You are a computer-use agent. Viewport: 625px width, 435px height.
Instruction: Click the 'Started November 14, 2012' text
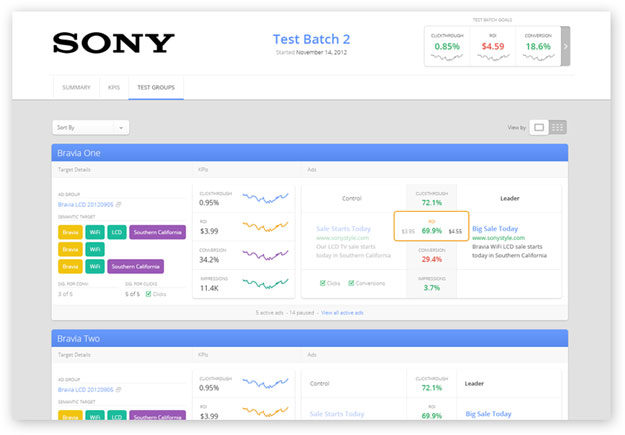311,52
